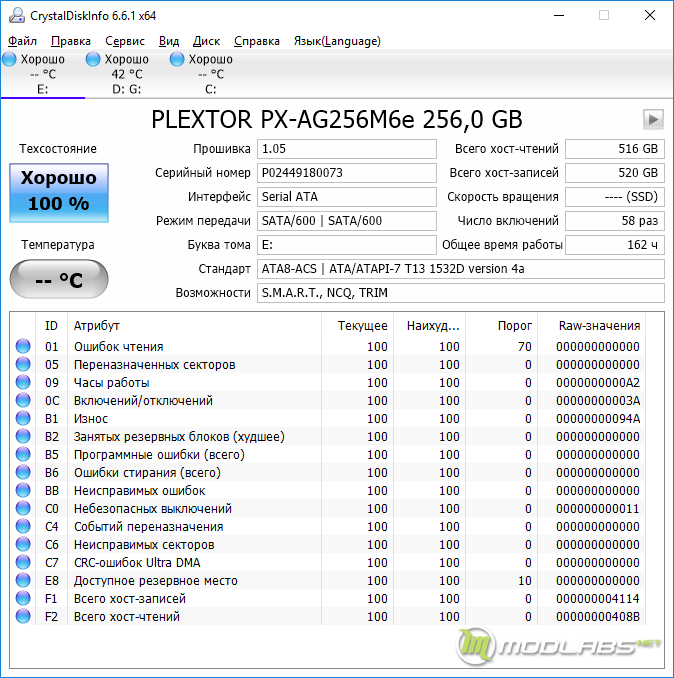Click status icon for F2 Всего хост-чтений
674x678 pixels.
coord(23,617)
